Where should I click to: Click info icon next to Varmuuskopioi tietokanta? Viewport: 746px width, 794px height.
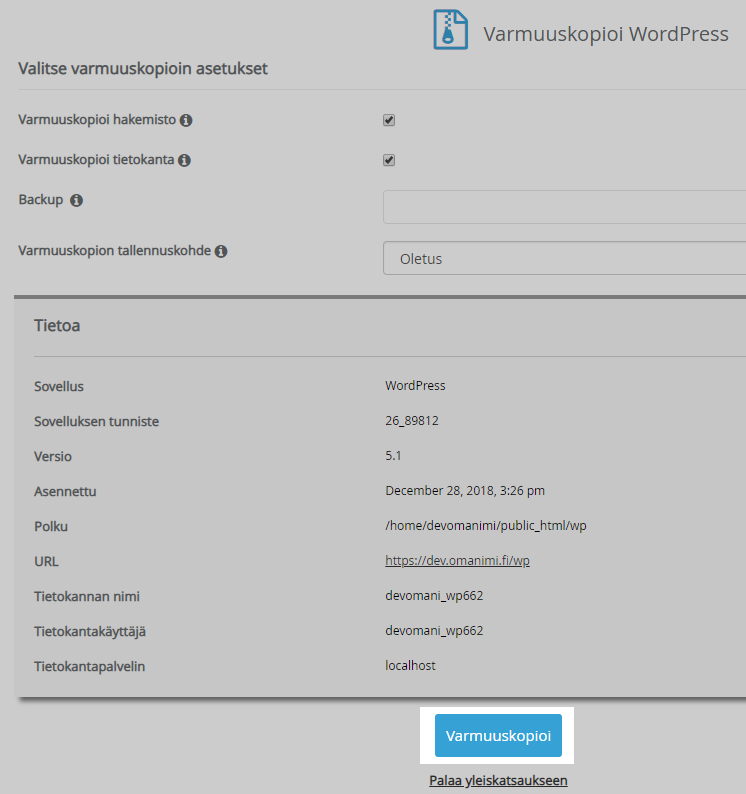[x=184, y=160]
